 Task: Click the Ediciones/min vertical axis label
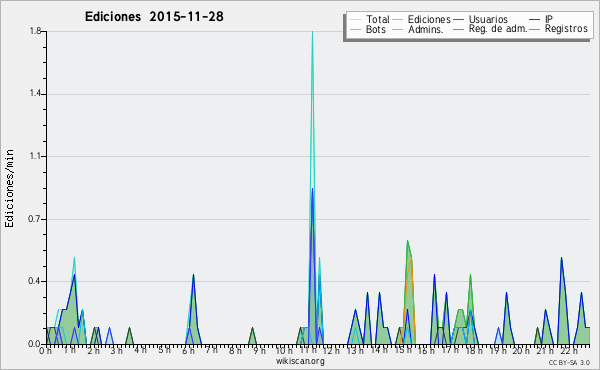9,188
